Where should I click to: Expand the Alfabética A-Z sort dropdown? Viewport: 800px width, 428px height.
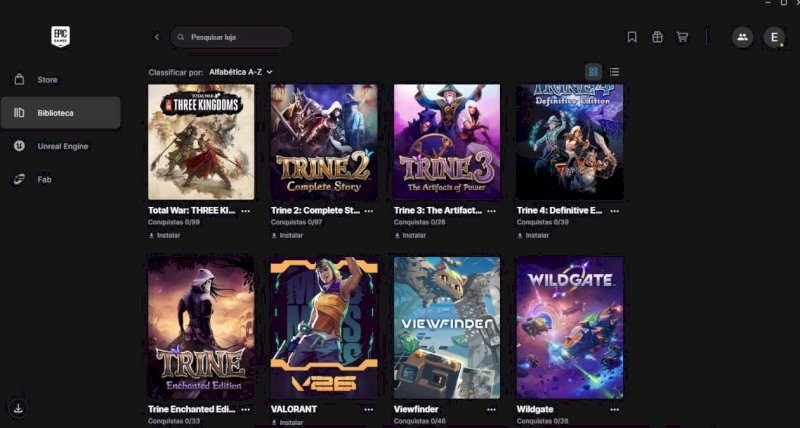pyautogui.click(x=241, y=72)
